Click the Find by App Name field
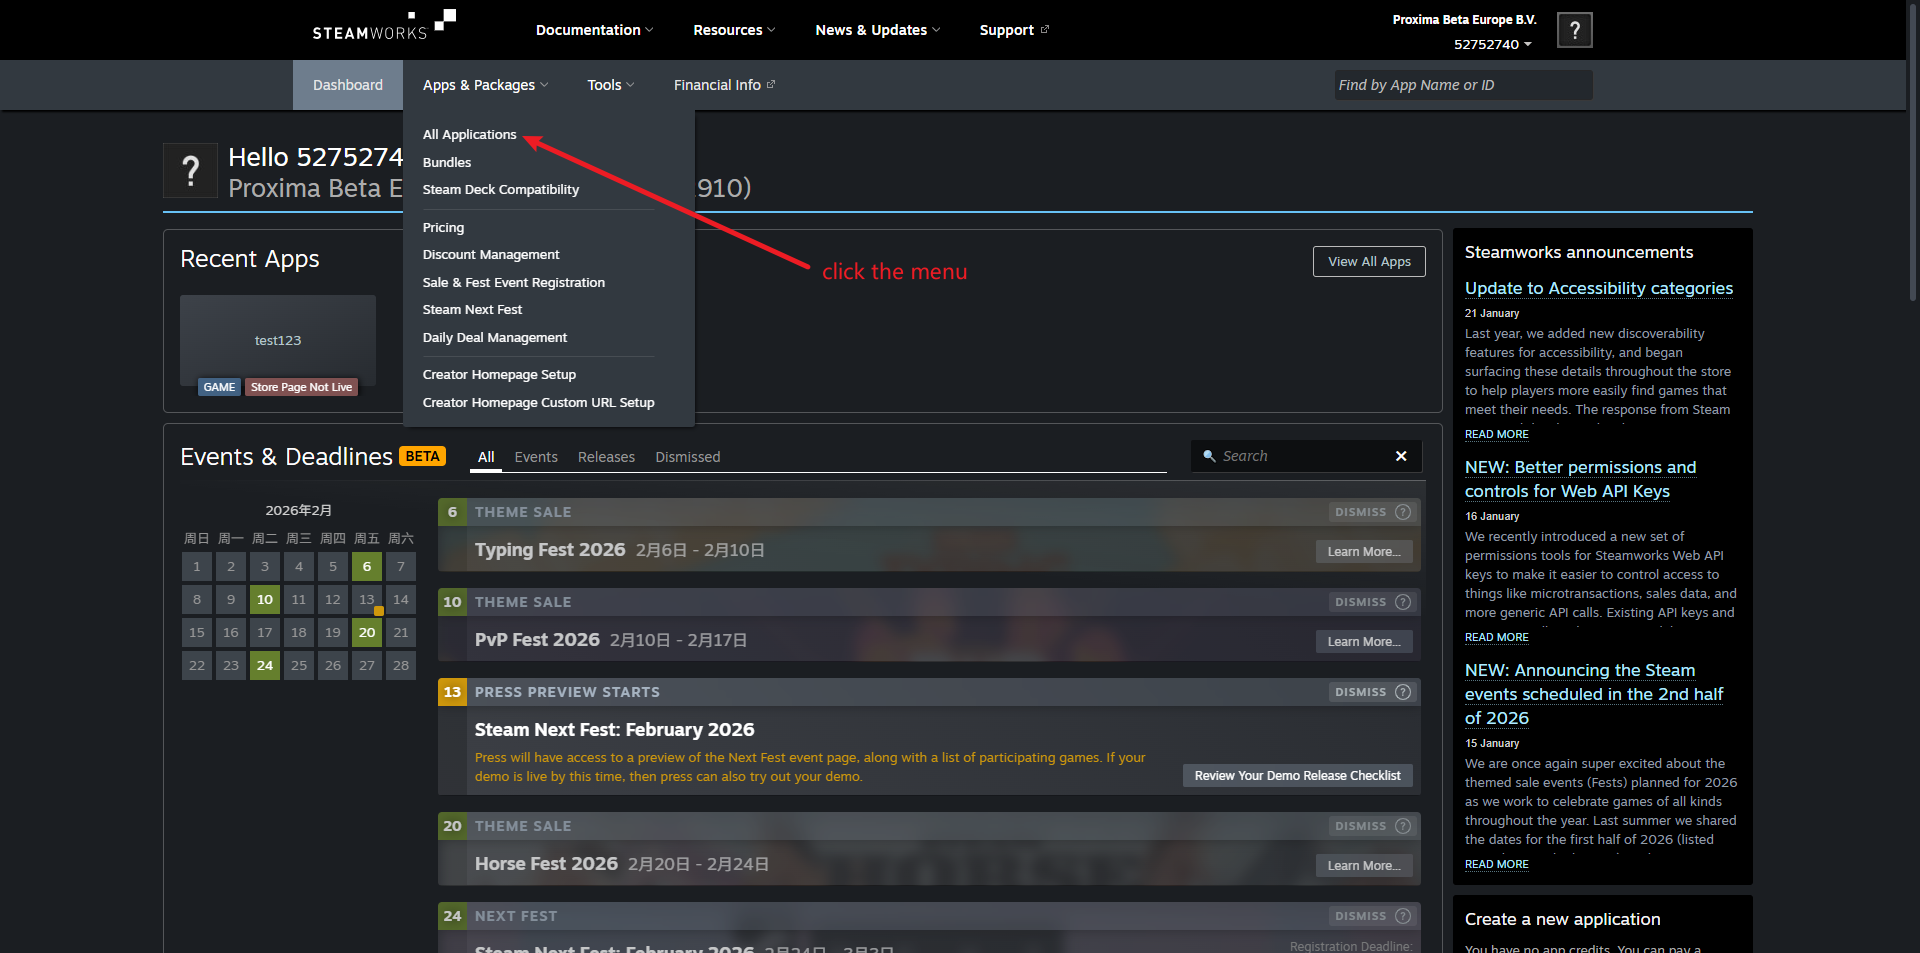The width and height of the screenshot is (1920, 953). coord(1462,85)
